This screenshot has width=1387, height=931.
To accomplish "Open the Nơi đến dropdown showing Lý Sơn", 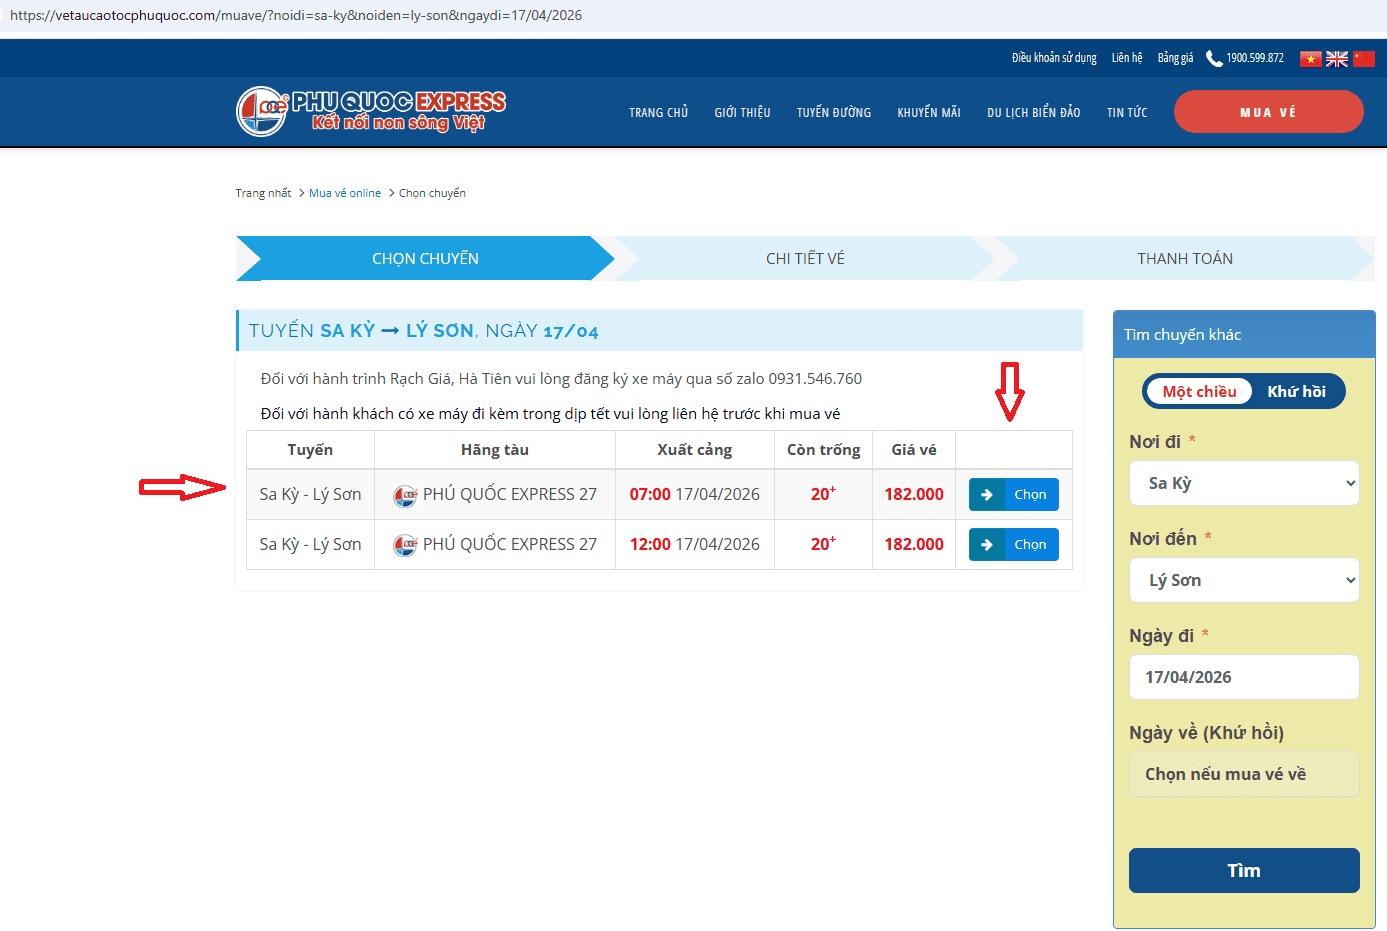I will tap(1244, 580).
